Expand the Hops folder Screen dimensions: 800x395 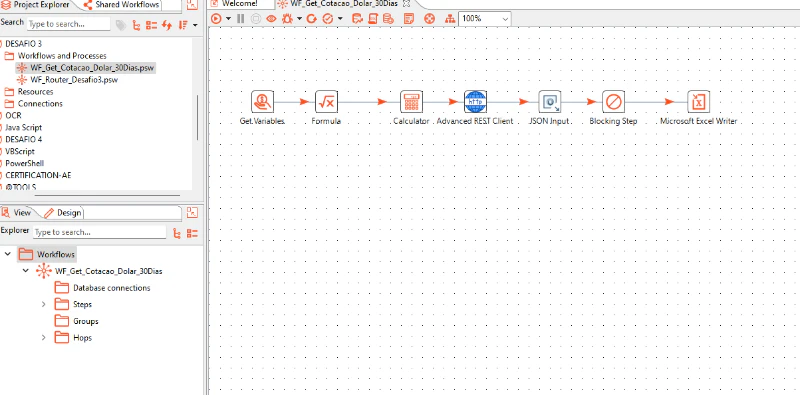[43, 338]
